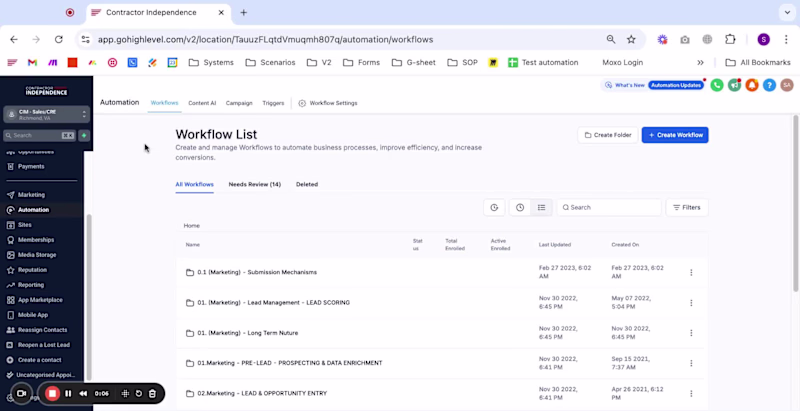Image resolution: width=800 pixels, height=411 pixels.
Task: Open Chrome tab search dropdown arrow
Action: [x=787, y=12]
